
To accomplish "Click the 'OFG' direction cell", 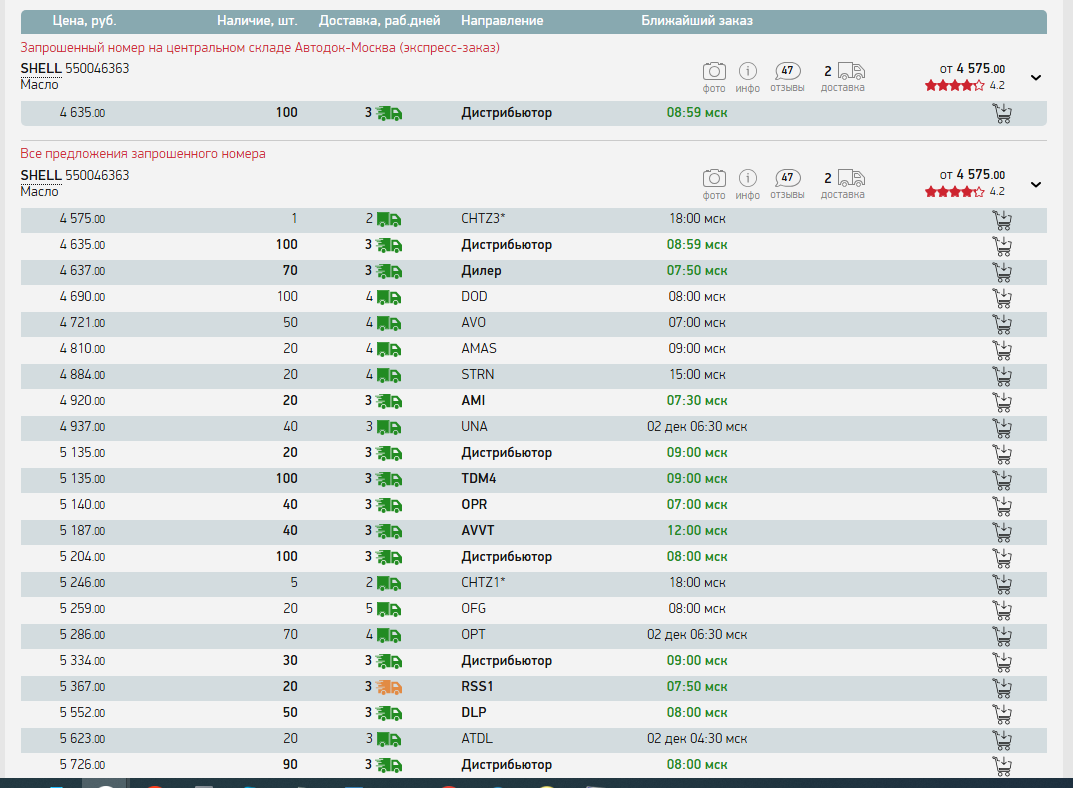I will pyautogui.click(x=474, y=609).
